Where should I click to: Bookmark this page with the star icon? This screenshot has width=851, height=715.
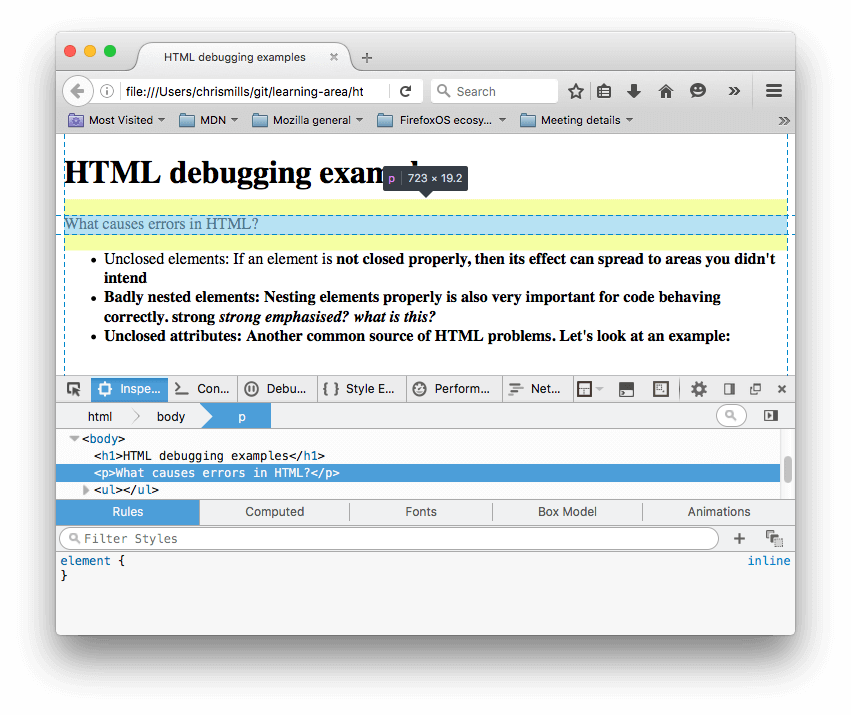575,90
